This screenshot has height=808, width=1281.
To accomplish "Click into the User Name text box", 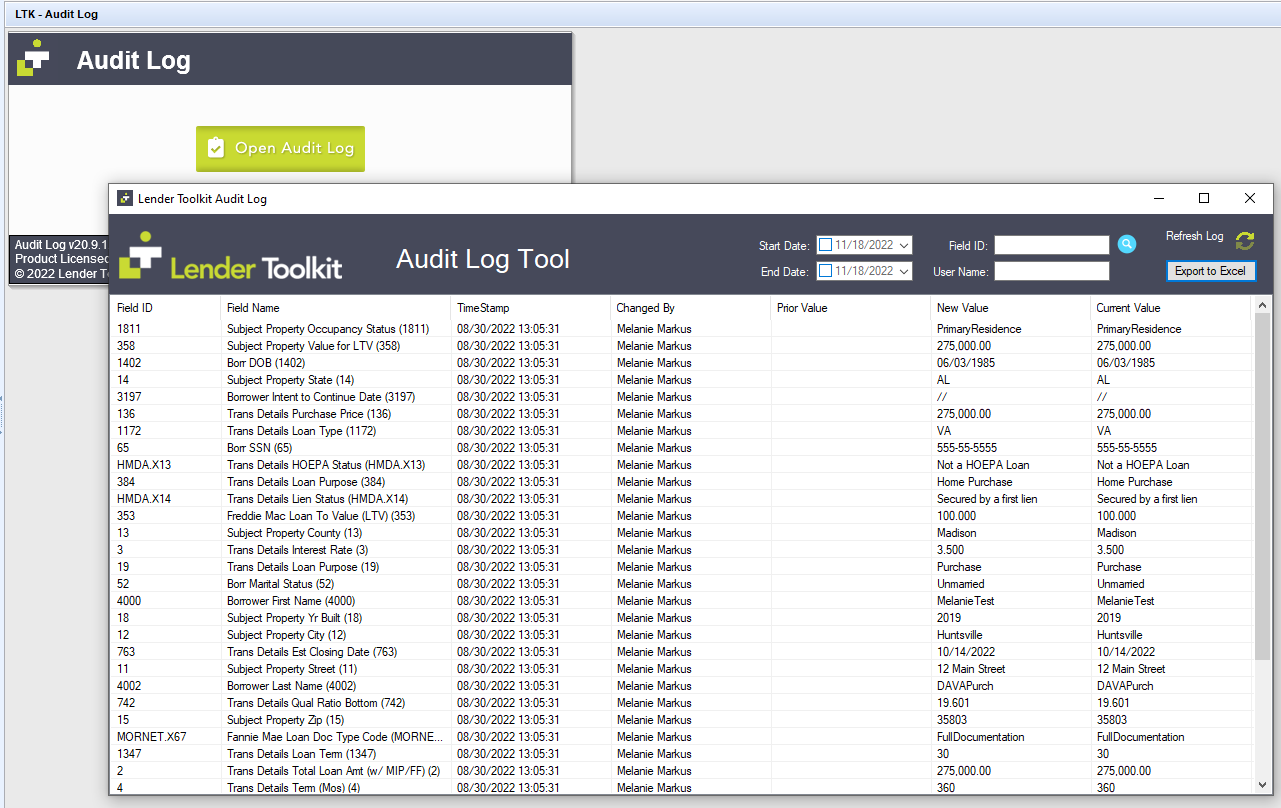I will (x=1051, y=271).
